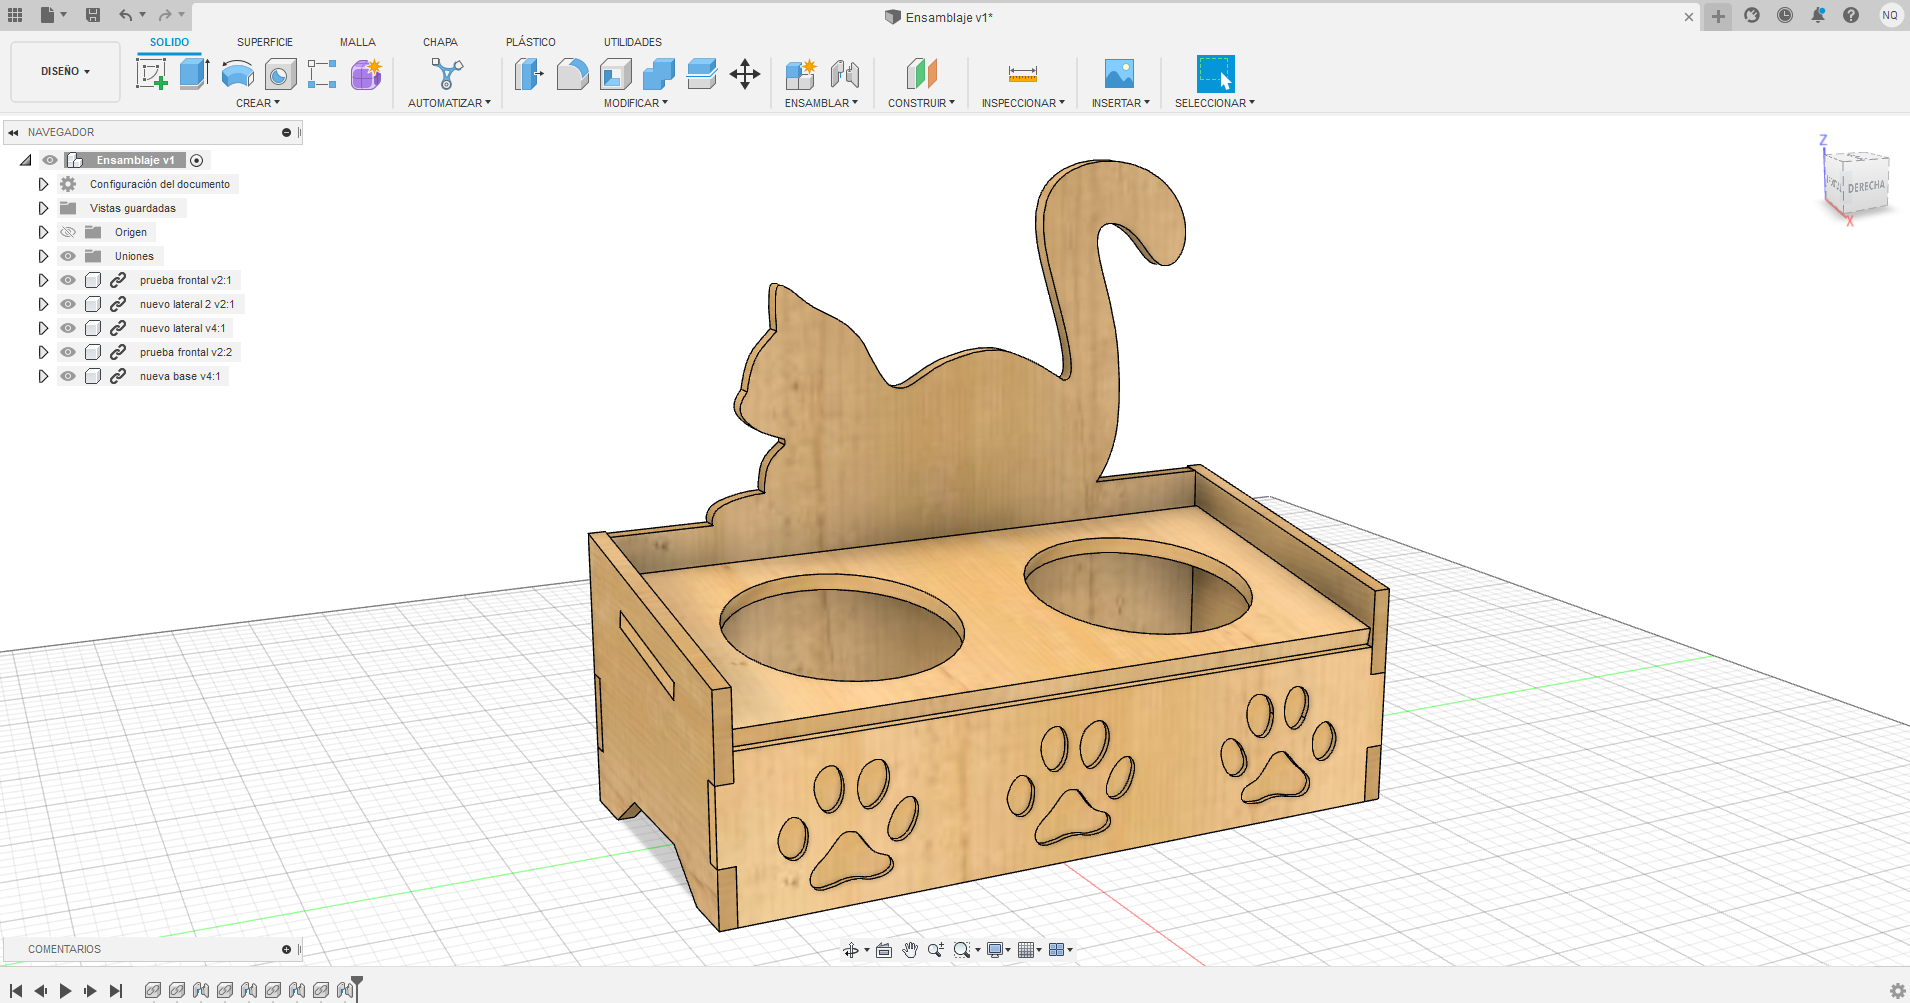Undo the last action

point(125,15)
